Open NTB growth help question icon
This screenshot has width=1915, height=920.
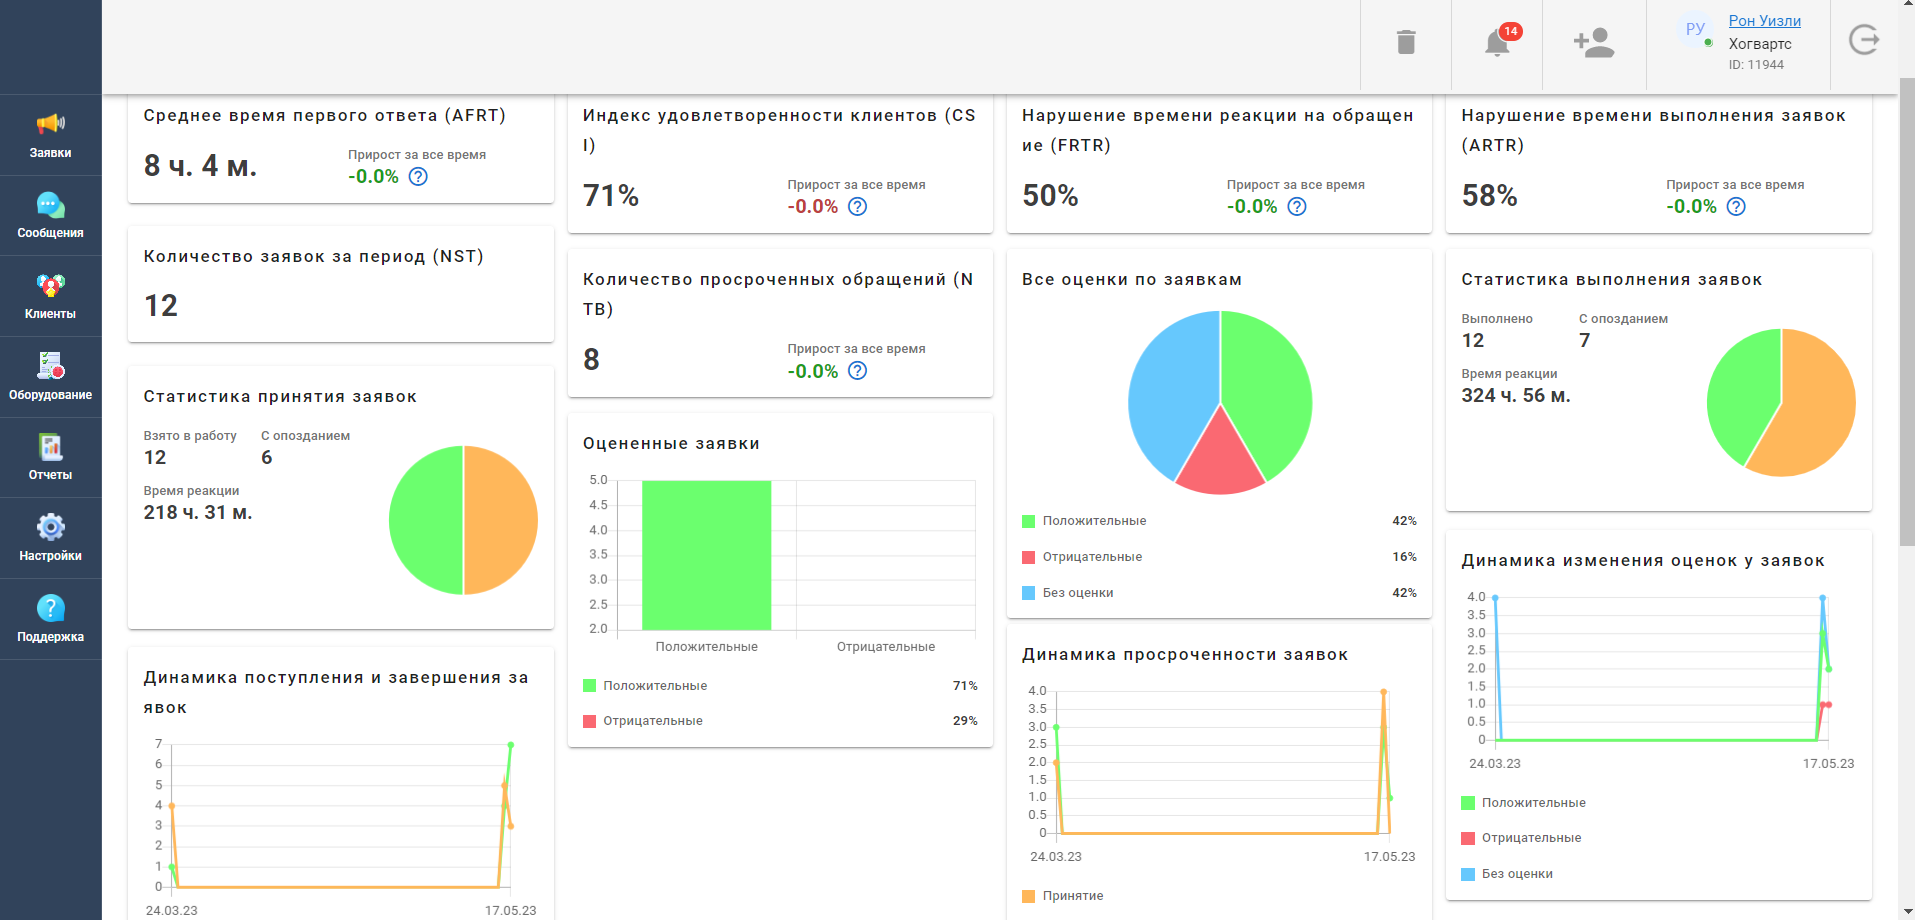[x=857, y=371]
